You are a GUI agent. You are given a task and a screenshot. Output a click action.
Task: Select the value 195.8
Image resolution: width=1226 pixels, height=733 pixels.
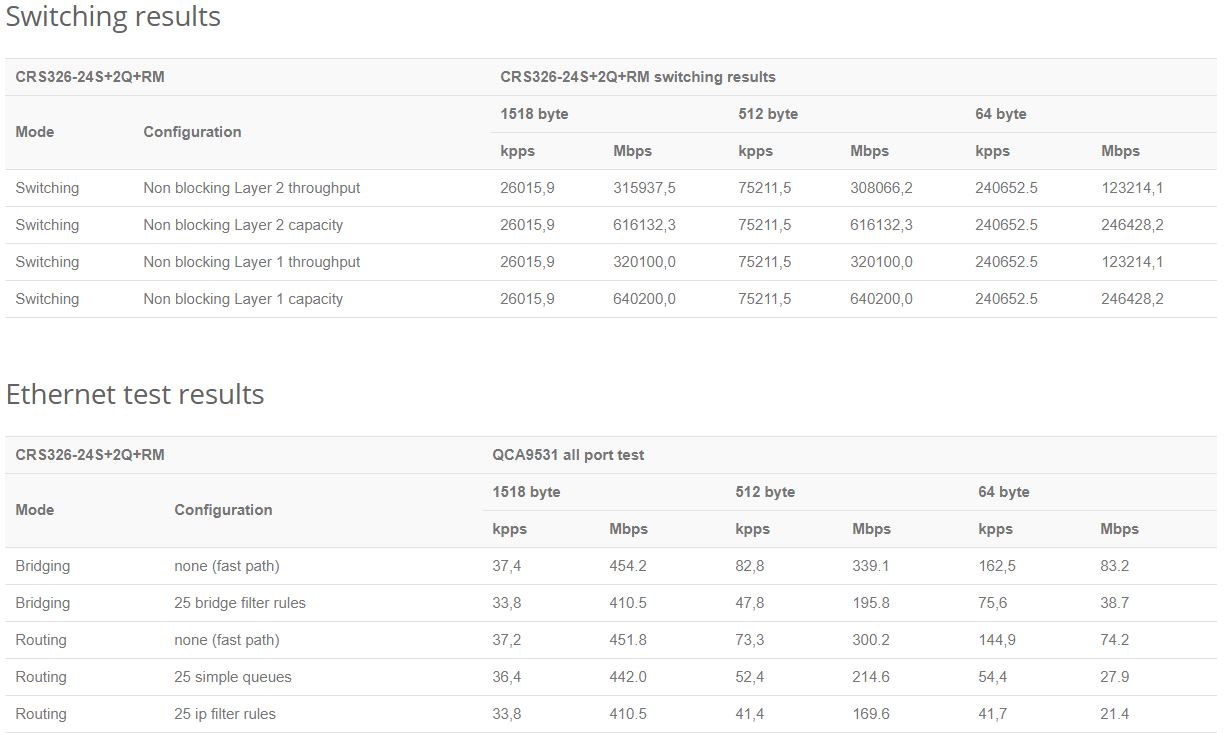coord(871,603)
